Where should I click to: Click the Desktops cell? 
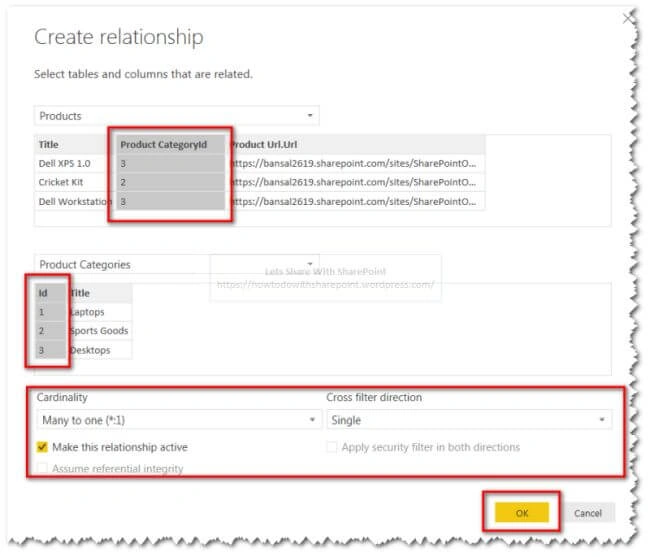100,350
